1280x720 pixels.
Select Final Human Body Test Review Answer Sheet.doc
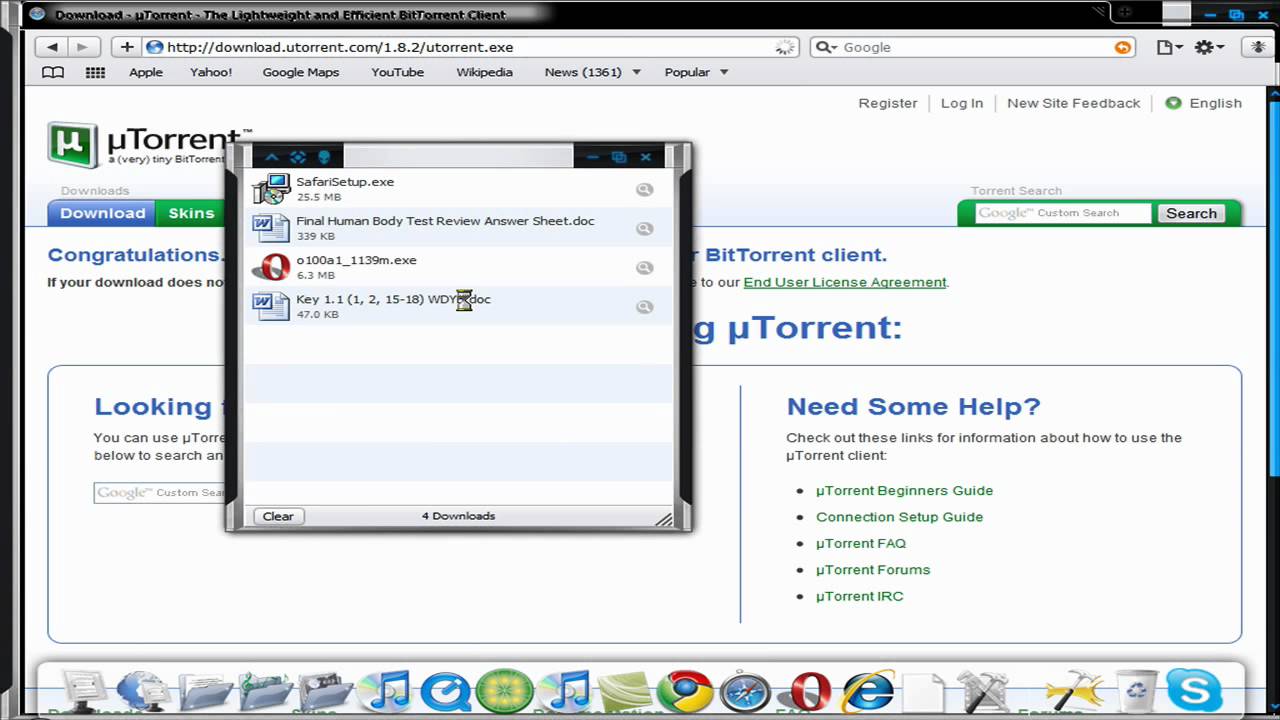coord(459,228)
